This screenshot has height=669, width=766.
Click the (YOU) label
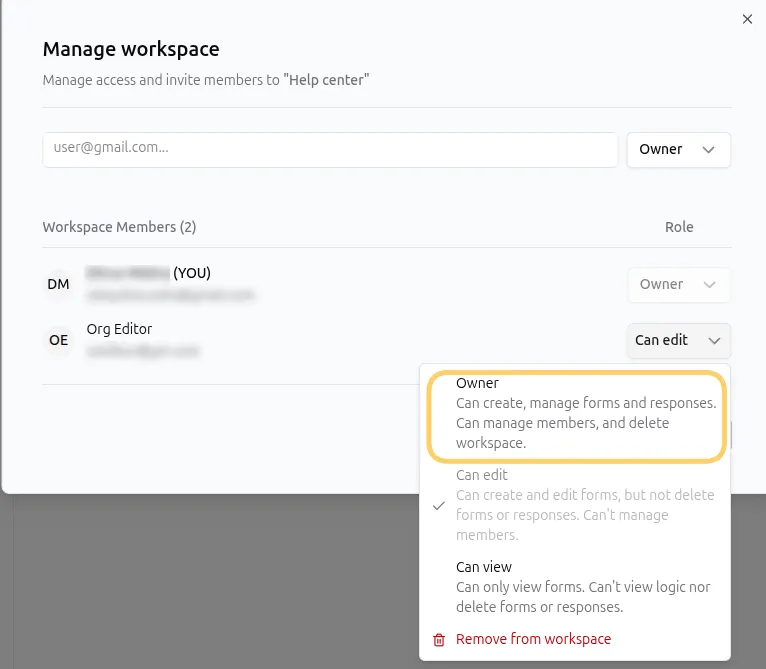(192, 273)
